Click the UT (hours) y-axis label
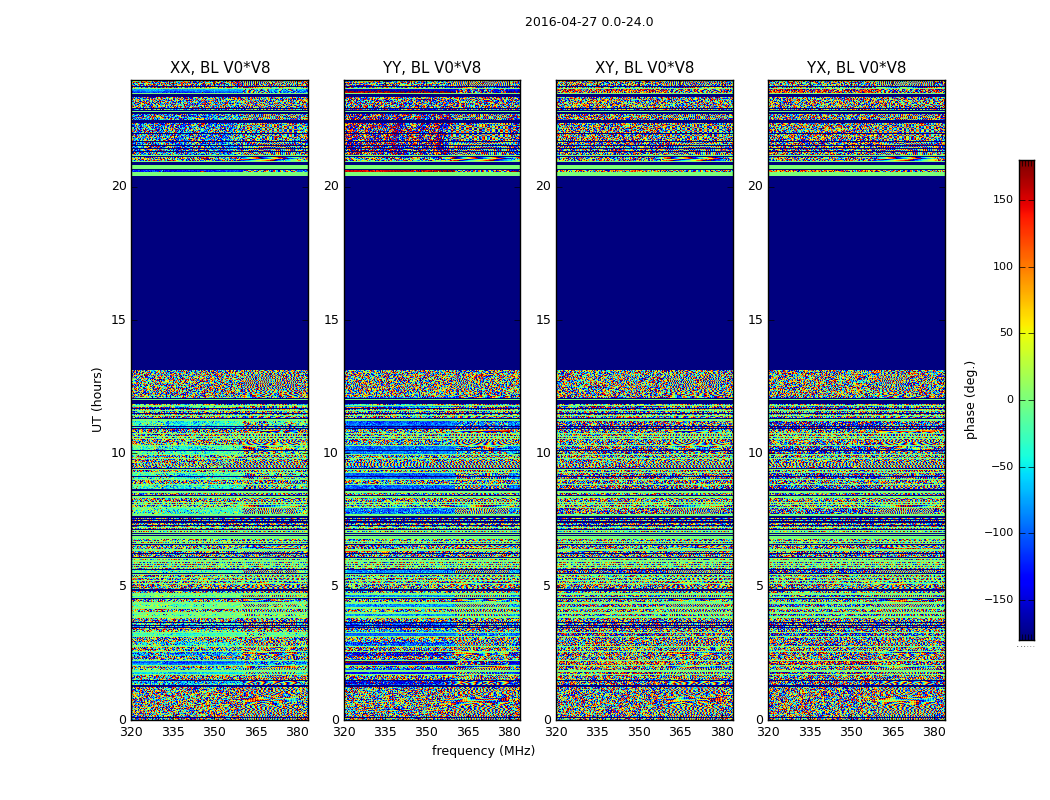 click(98, 399)
